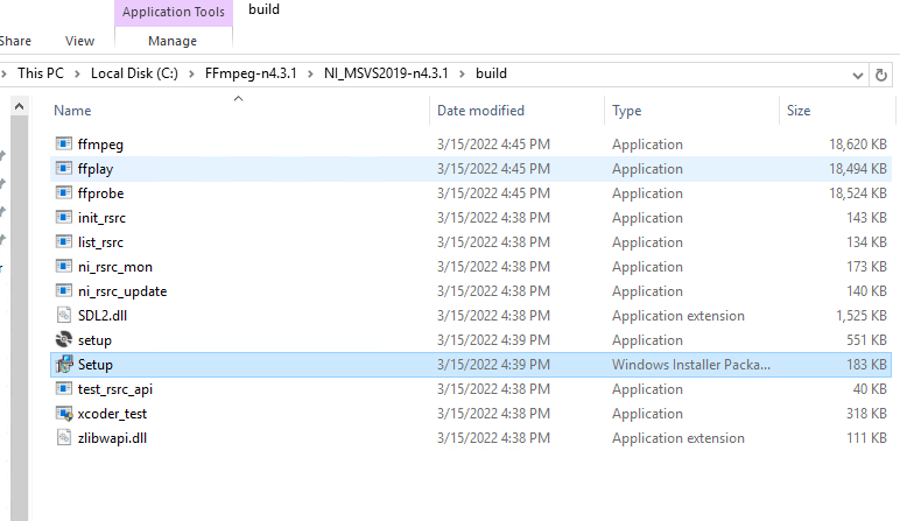Screen dimensions: 900x521
Task: Click the ni_rsrc_mon file icon
Action: click(x=64, y=266)
